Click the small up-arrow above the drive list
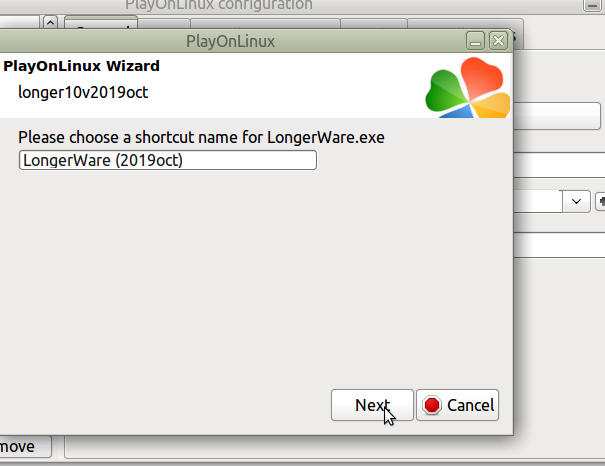The width and height of the screenshot is (605, 466). click(x=50, y=22)
